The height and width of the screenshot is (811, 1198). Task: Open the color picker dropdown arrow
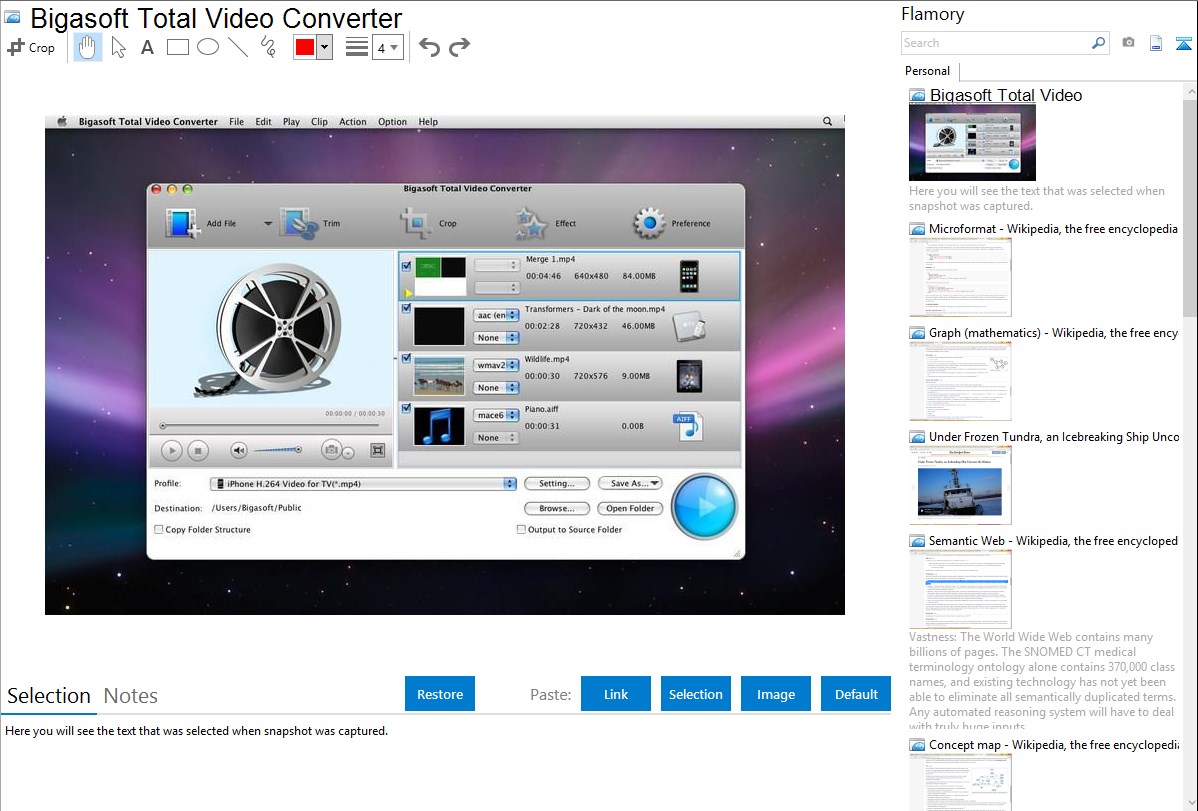(x=324, y=47)
